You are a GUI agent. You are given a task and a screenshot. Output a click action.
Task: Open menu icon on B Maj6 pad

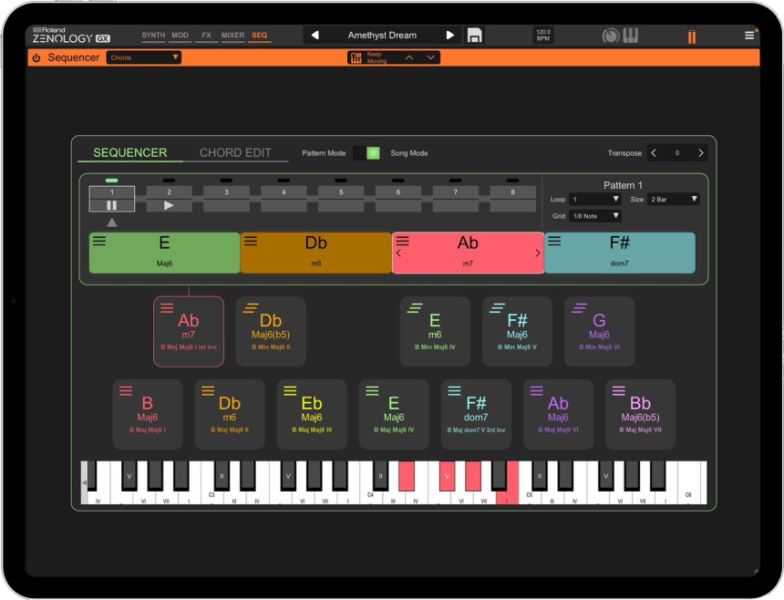click(x=126, y=391)
